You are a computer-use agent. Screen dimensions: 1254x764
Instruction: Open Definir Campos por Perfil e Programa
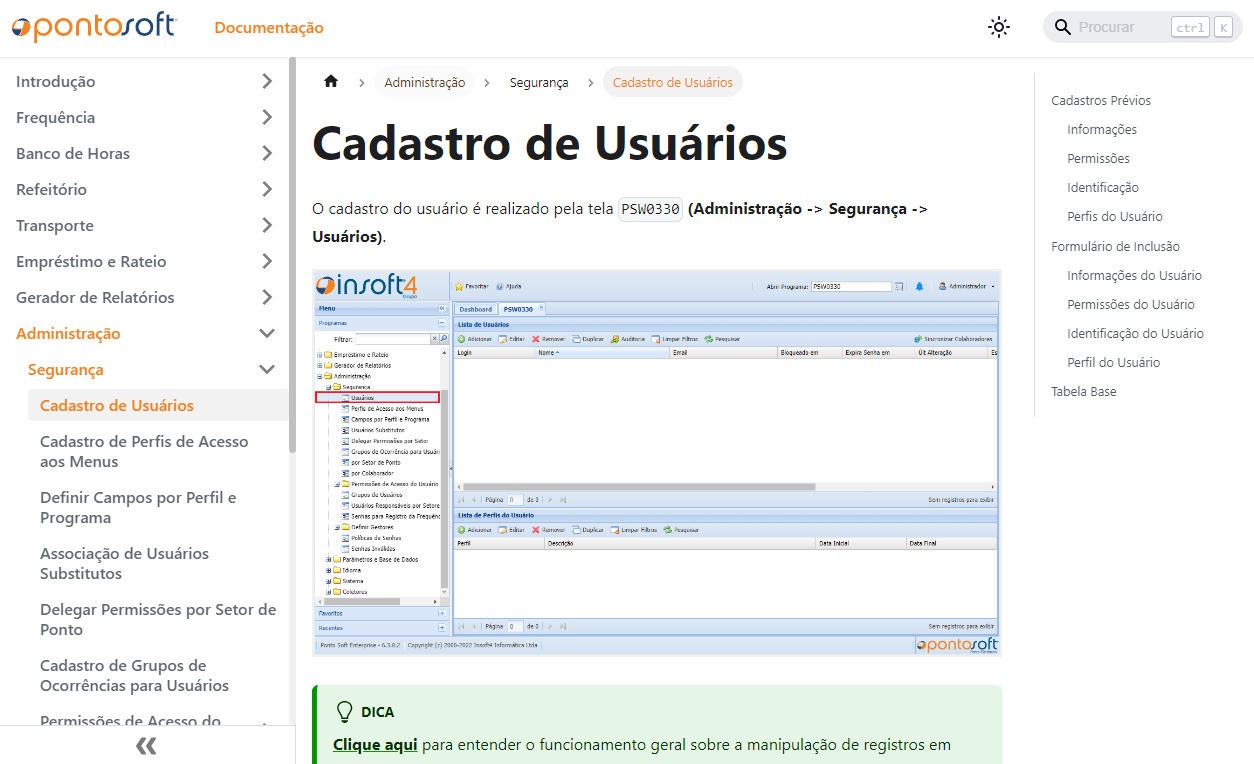pos(158,508)
